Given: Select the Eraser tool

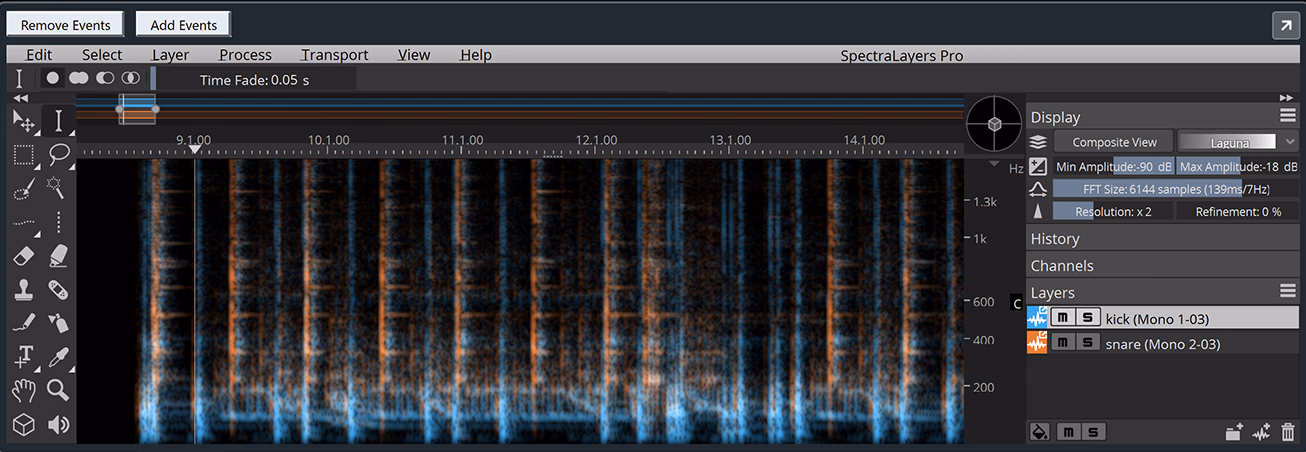Looking at the screenshot, I should [24, 256].
